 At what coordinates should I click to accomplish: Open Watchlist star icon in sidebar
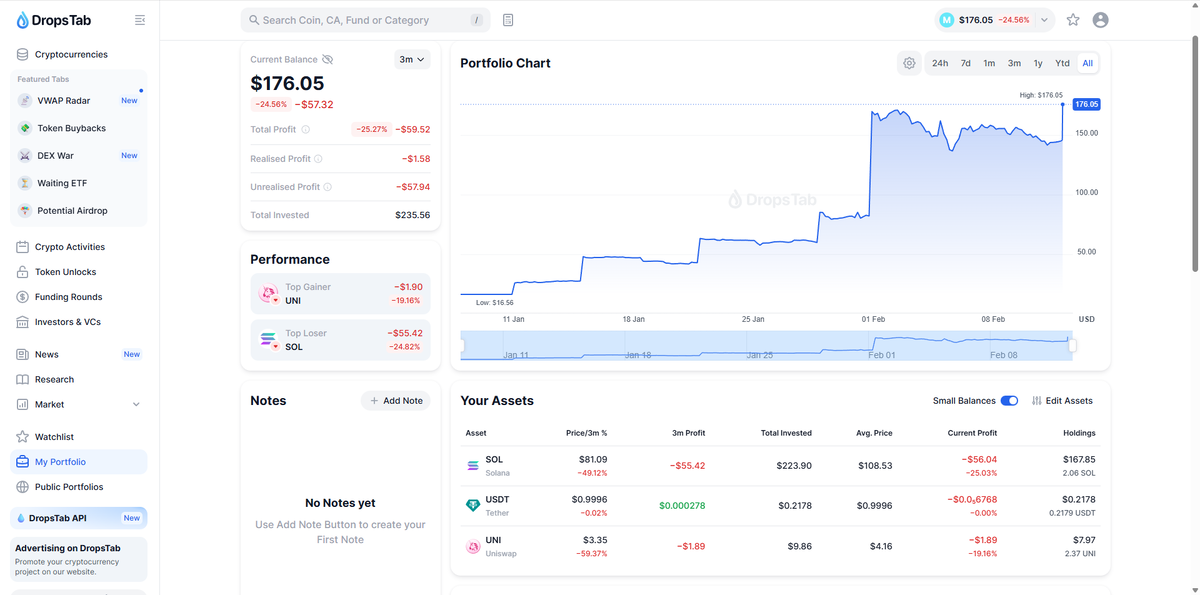tap(22, 437)
